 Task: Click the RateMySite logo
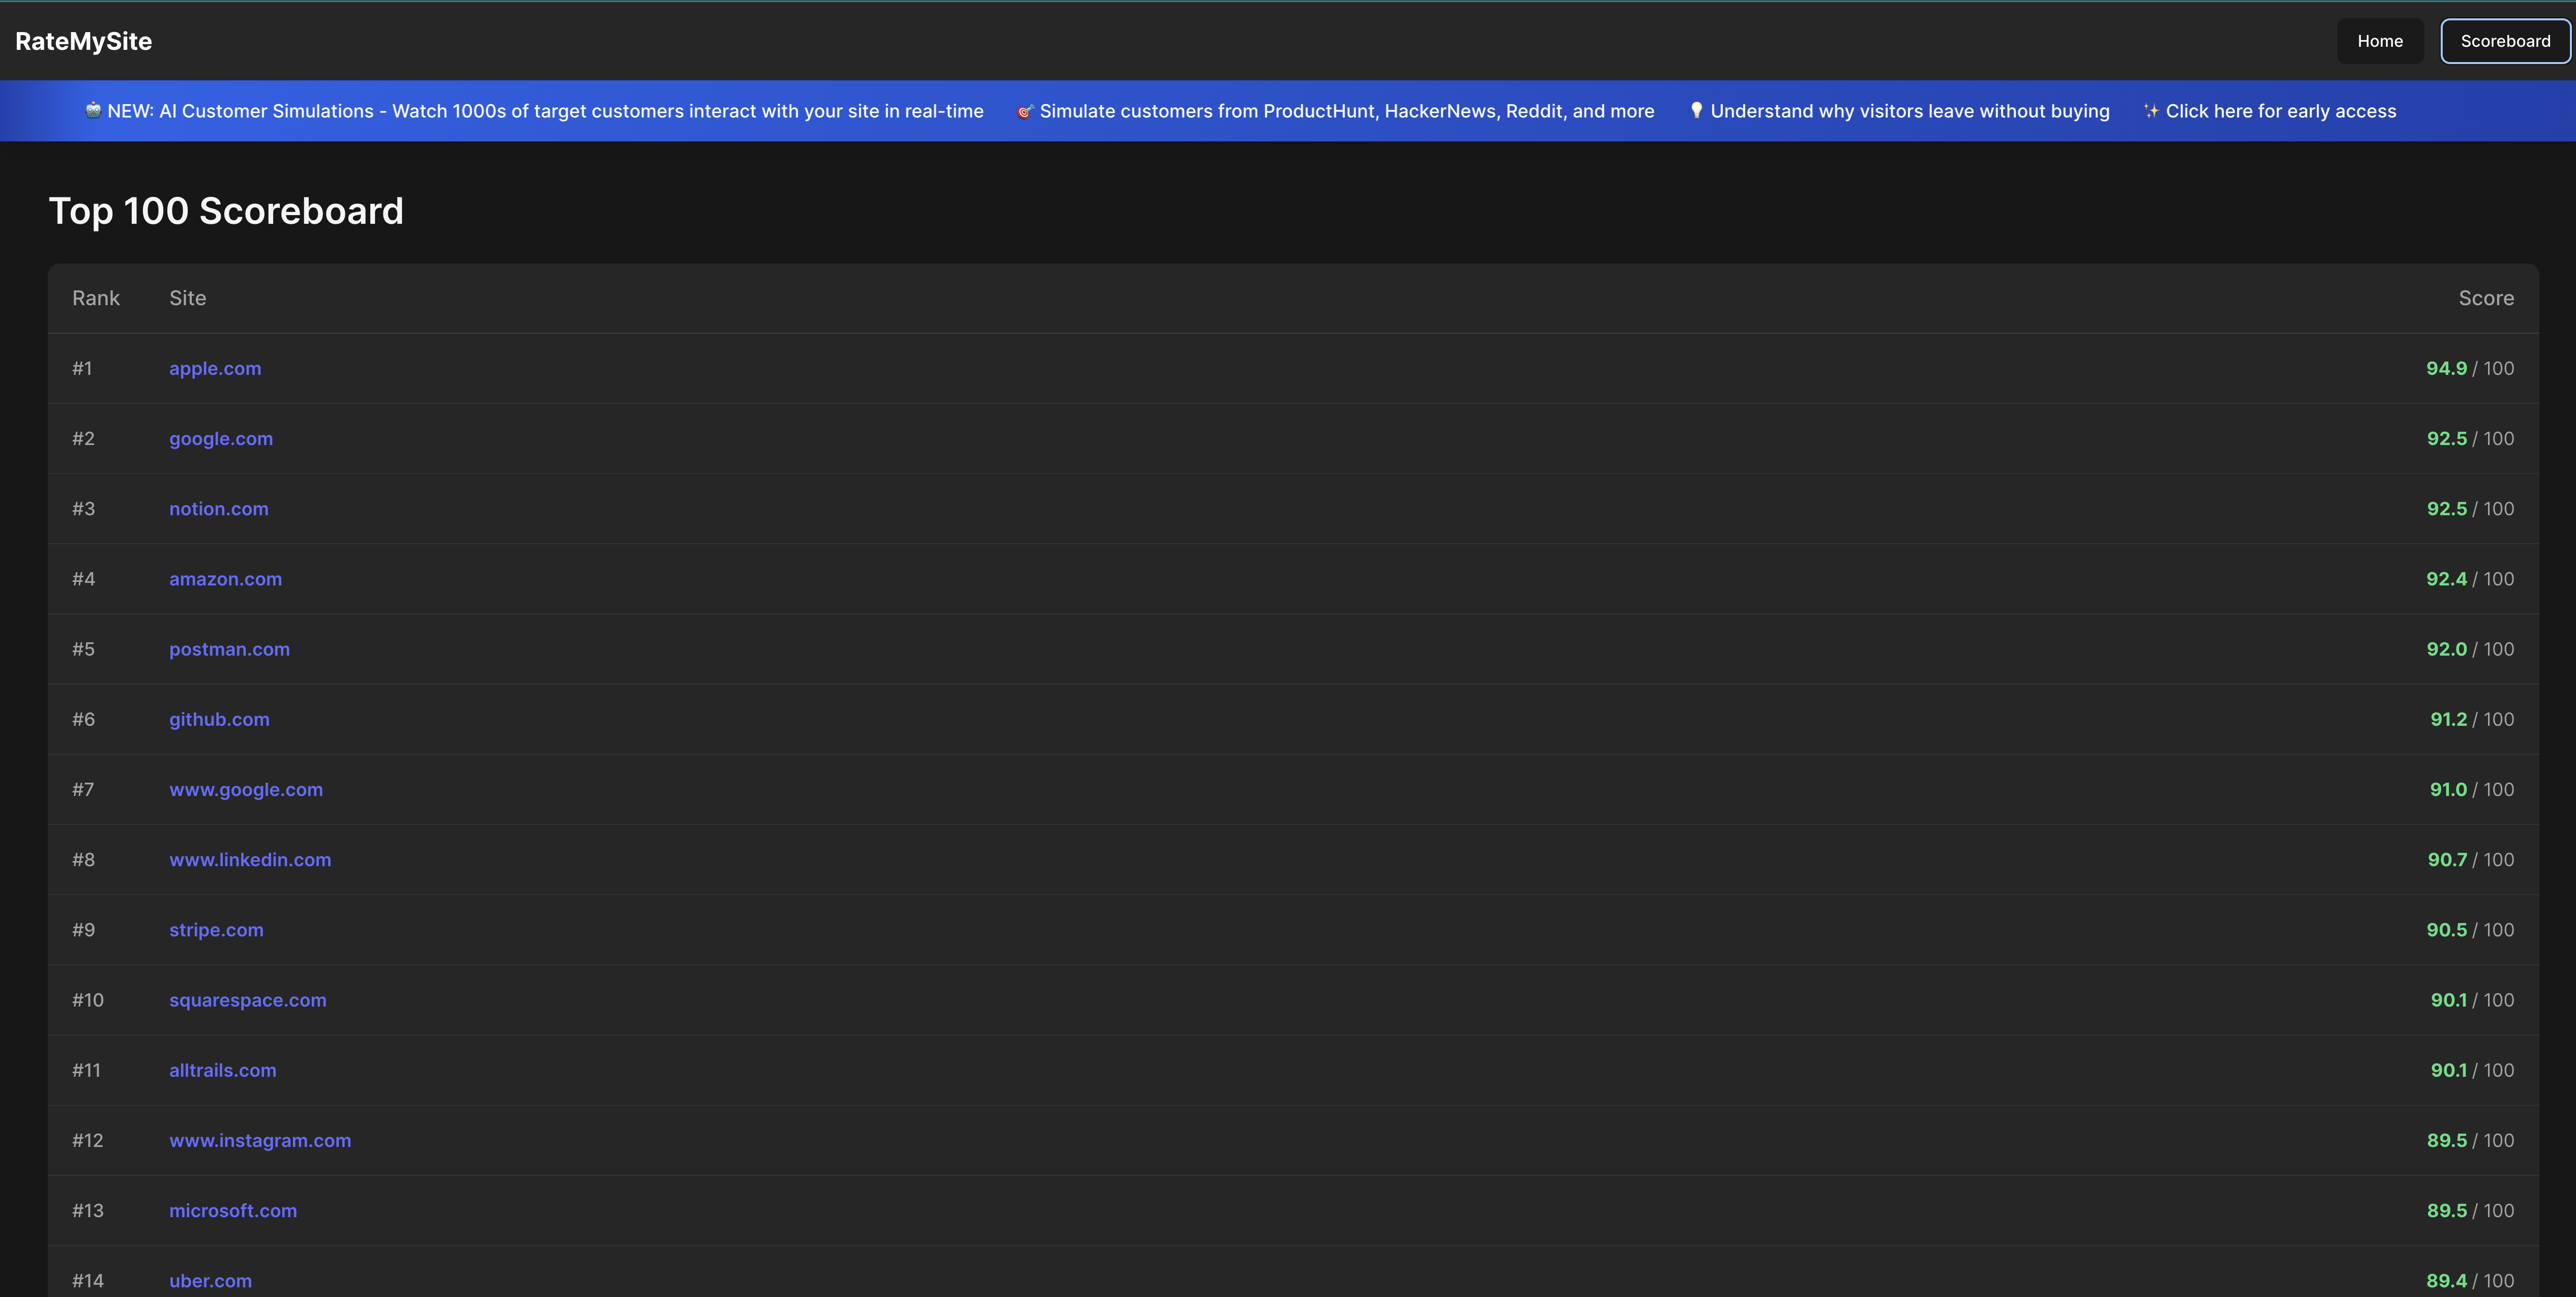(x=83, y=41)
